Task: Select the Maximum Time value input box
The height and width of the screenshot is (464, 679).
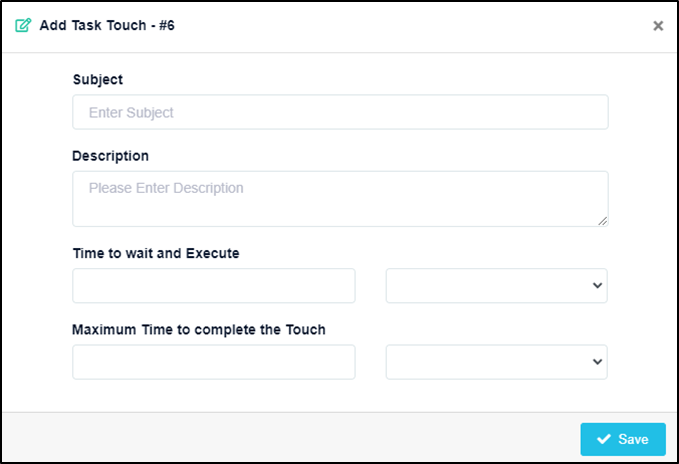Action: (214, 362)
